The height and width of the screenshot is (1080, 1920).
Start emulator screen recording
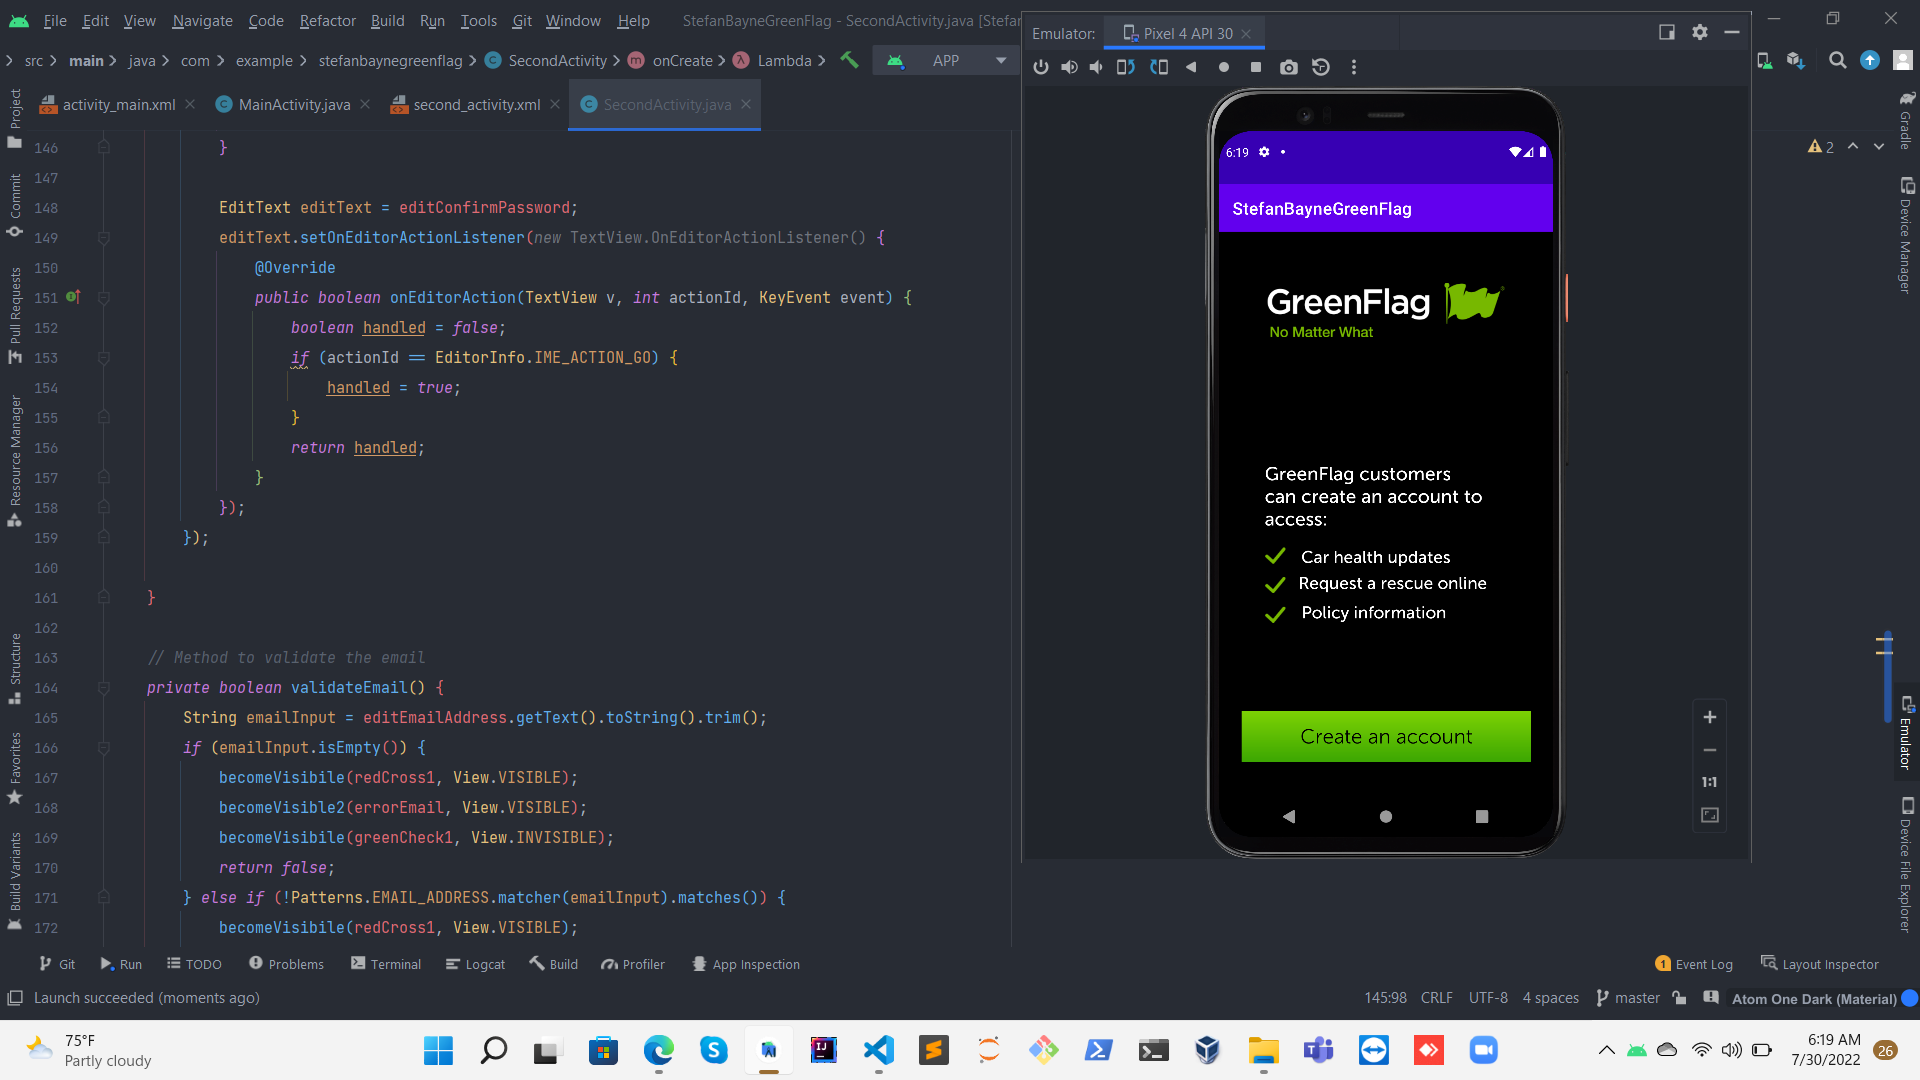[1222, 67]
